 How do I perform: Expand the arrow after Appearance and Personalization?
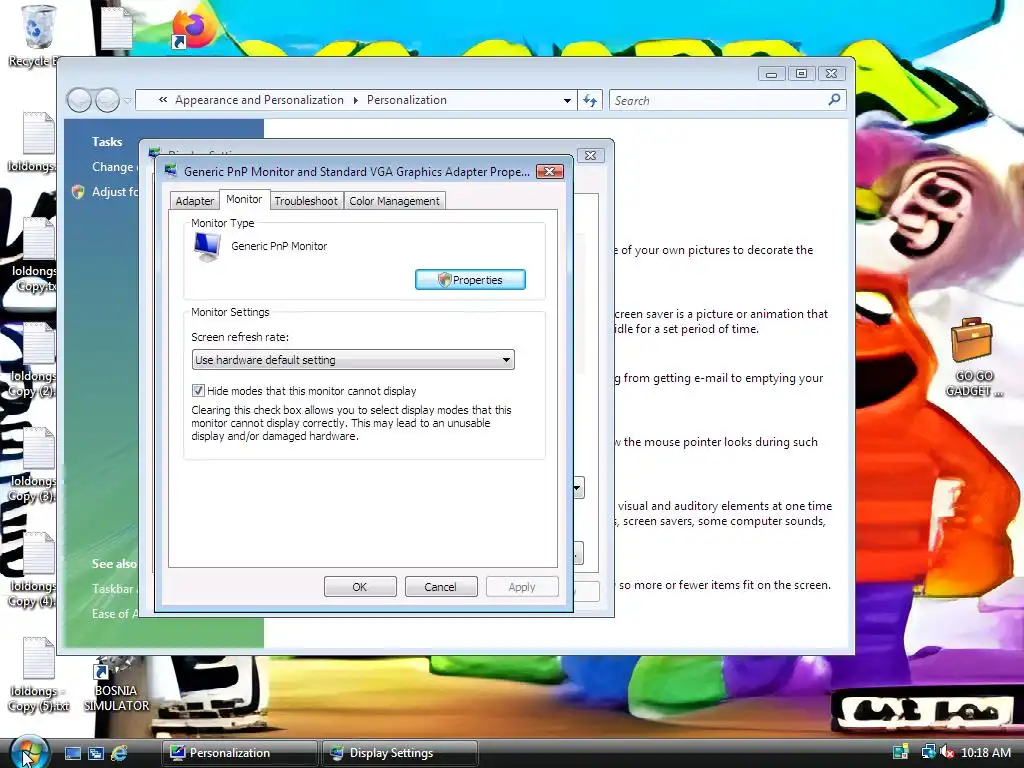356,100
